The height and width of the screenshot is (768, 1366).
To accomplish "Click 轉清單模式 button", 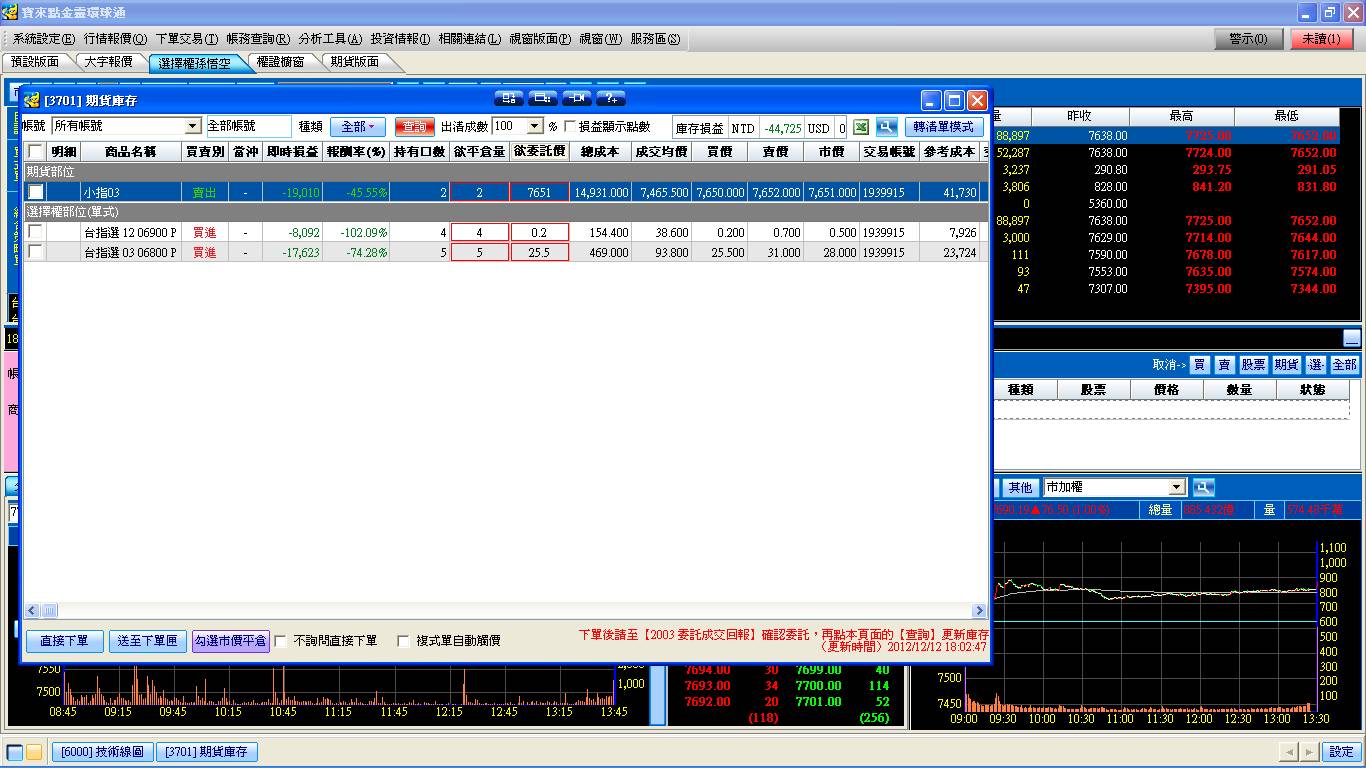I will (x=944, y=127).
